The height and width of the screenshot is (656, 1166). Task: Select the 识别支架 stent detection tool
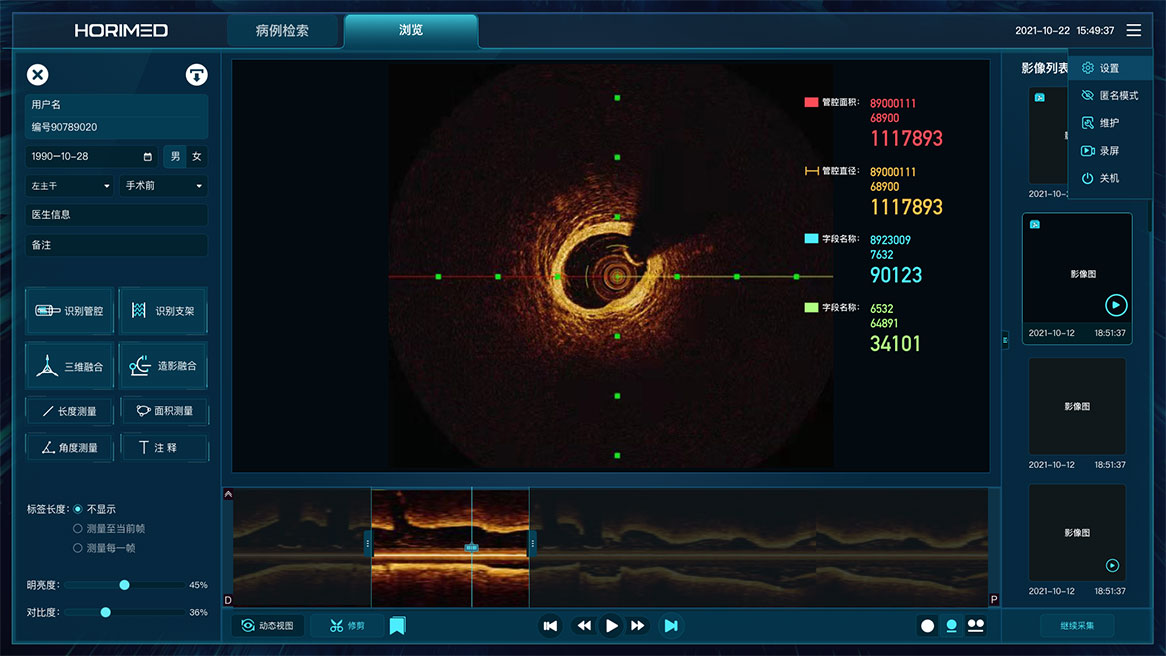(x=163, y=311)
